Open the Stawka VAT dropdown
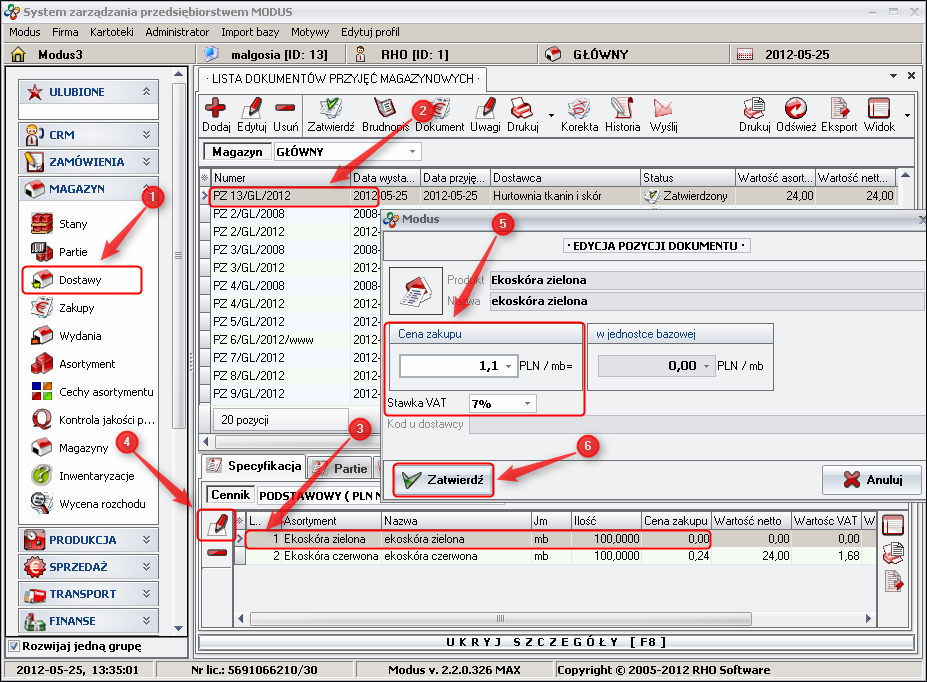 click(x=527, y=404)
